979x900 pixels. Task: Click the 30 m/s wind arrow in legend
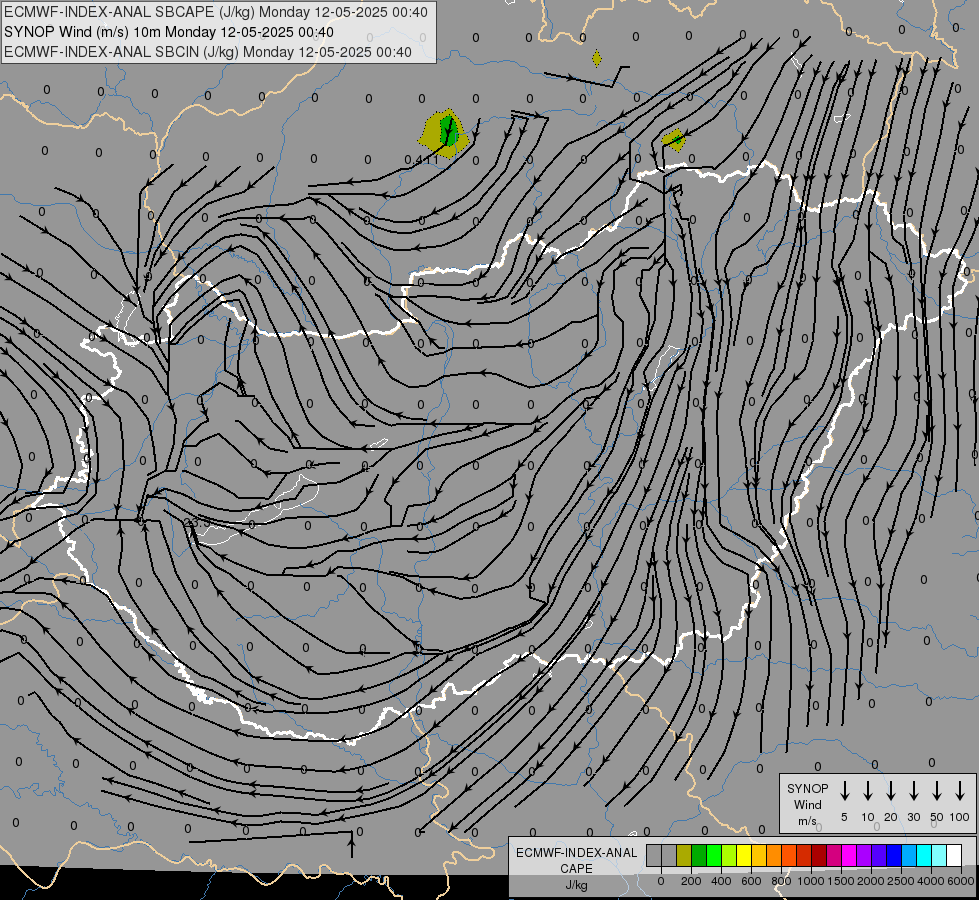[x=913, y=790]
